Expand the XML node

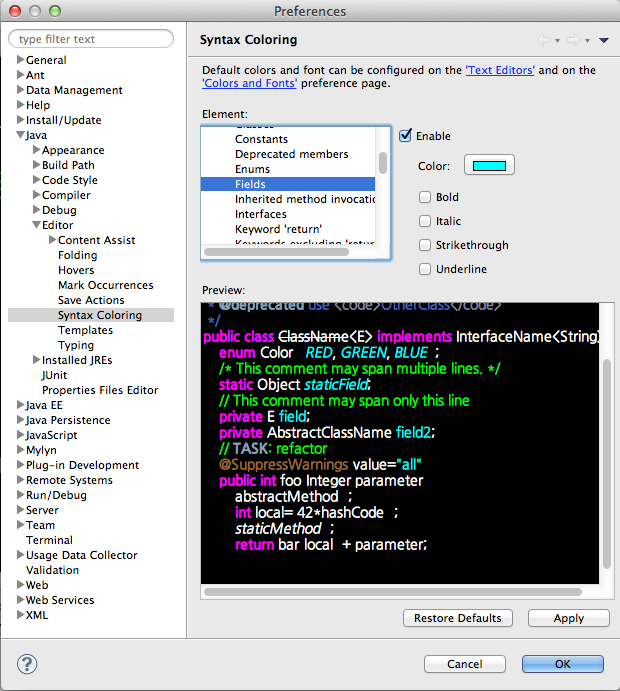[20, 614]
